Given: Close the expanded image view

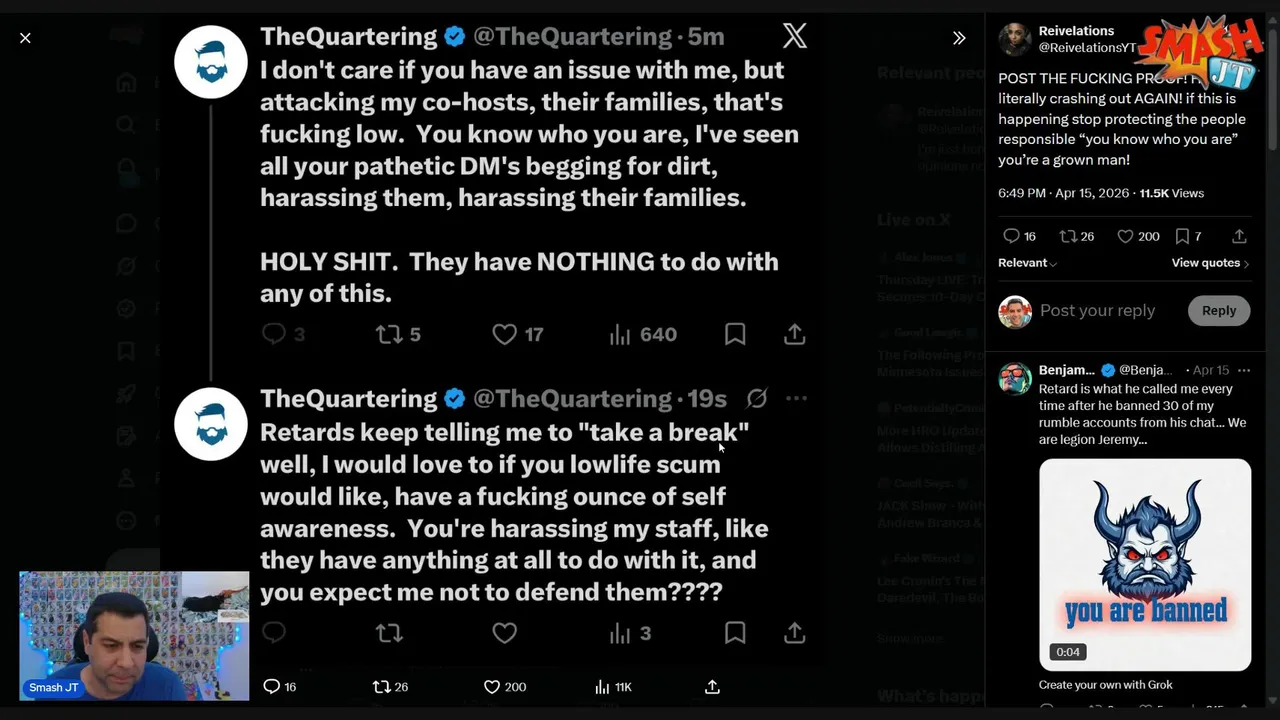Looking at the screenshot, I should pyautogui.click(x=25, y=38).
